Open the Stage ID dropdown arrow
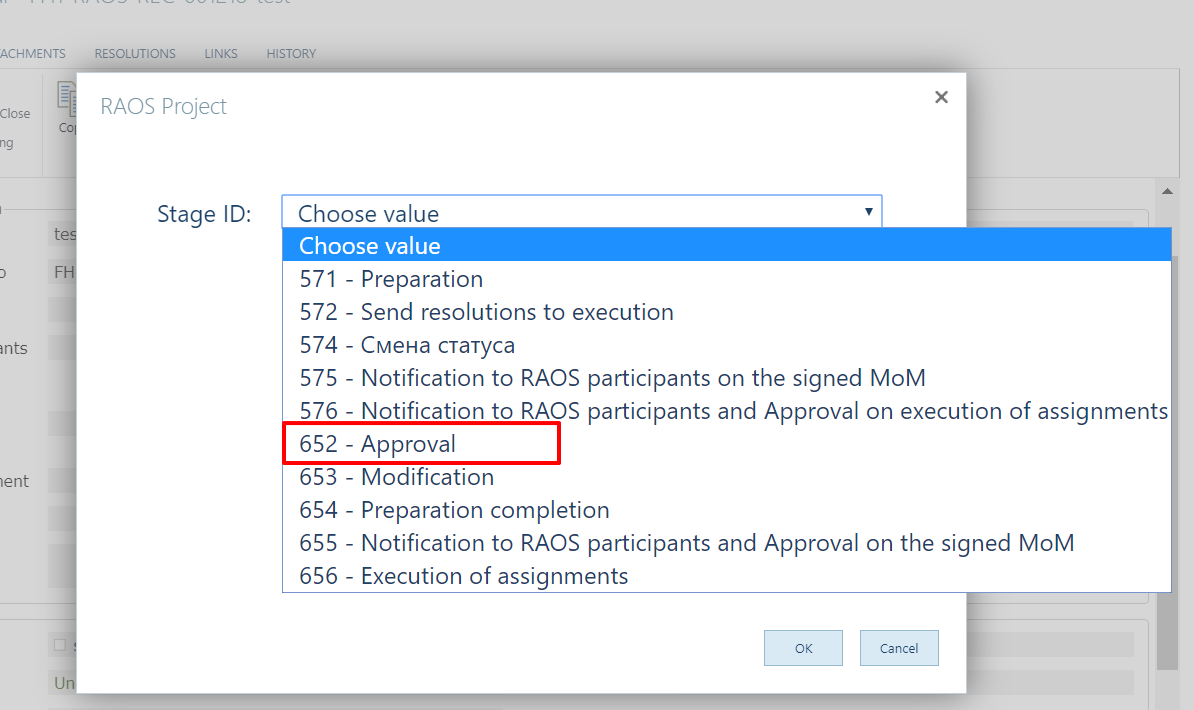1194x710 pixels. 868,212
